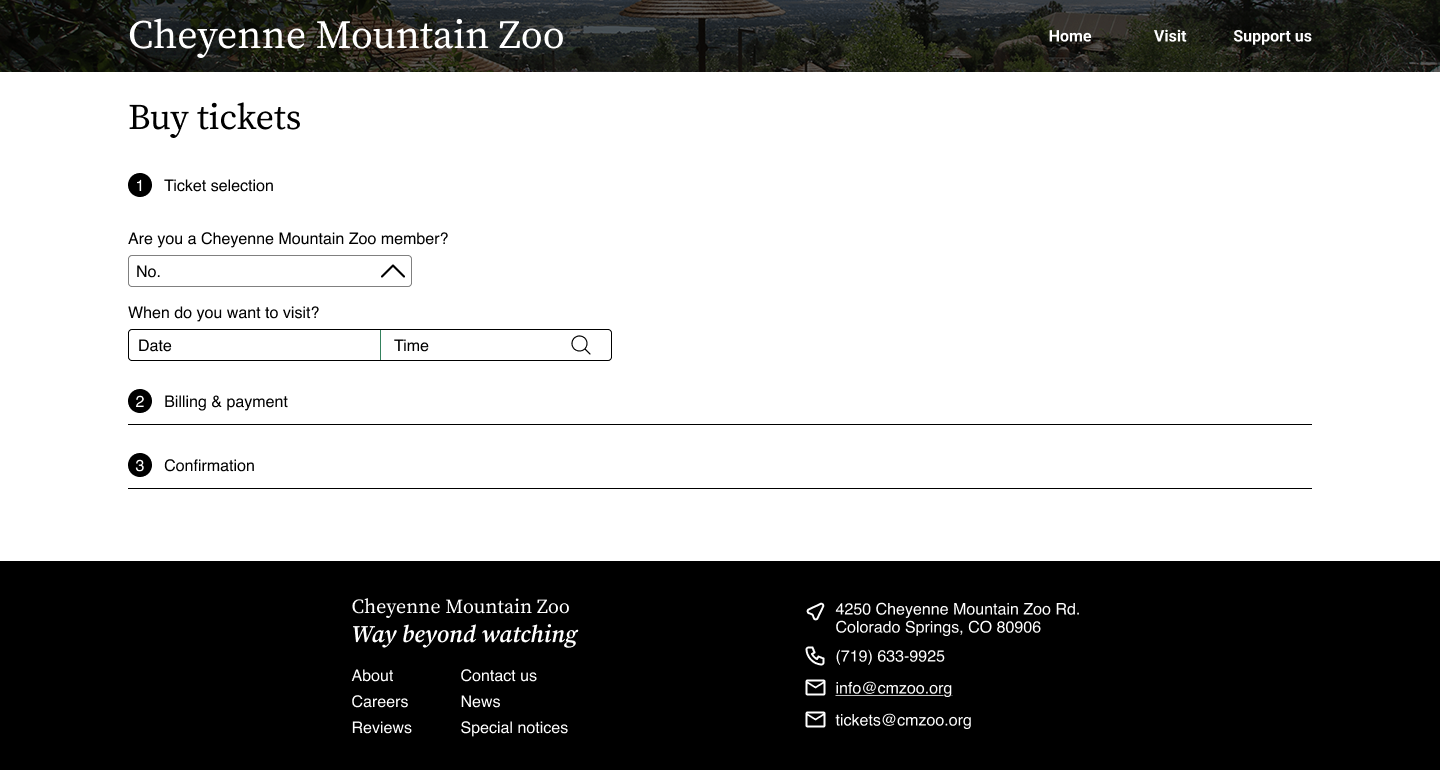
Task: Go to Home in the top navigation
Action: click(1070, 36)
